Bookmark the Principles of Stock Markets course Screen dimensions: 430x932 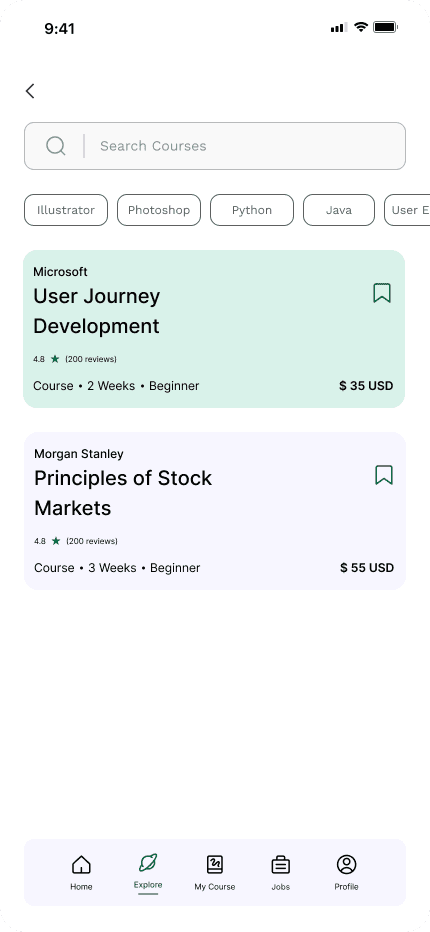click(x=384, y=475)
